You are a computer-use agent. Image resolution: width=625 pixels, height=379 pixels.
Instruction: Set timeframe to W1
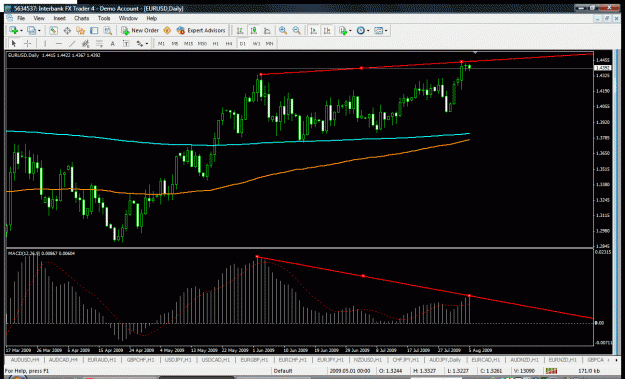tap(256, 43)
